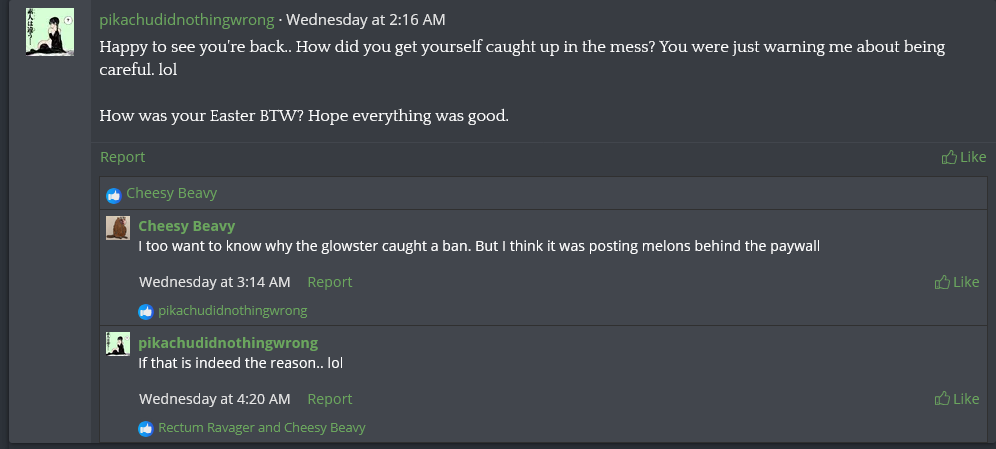The height and width of the screenshot is (449, 996).
Task: Open the Wednesday at 2:16 AM timestamp
Action: (x=366, y=20)
